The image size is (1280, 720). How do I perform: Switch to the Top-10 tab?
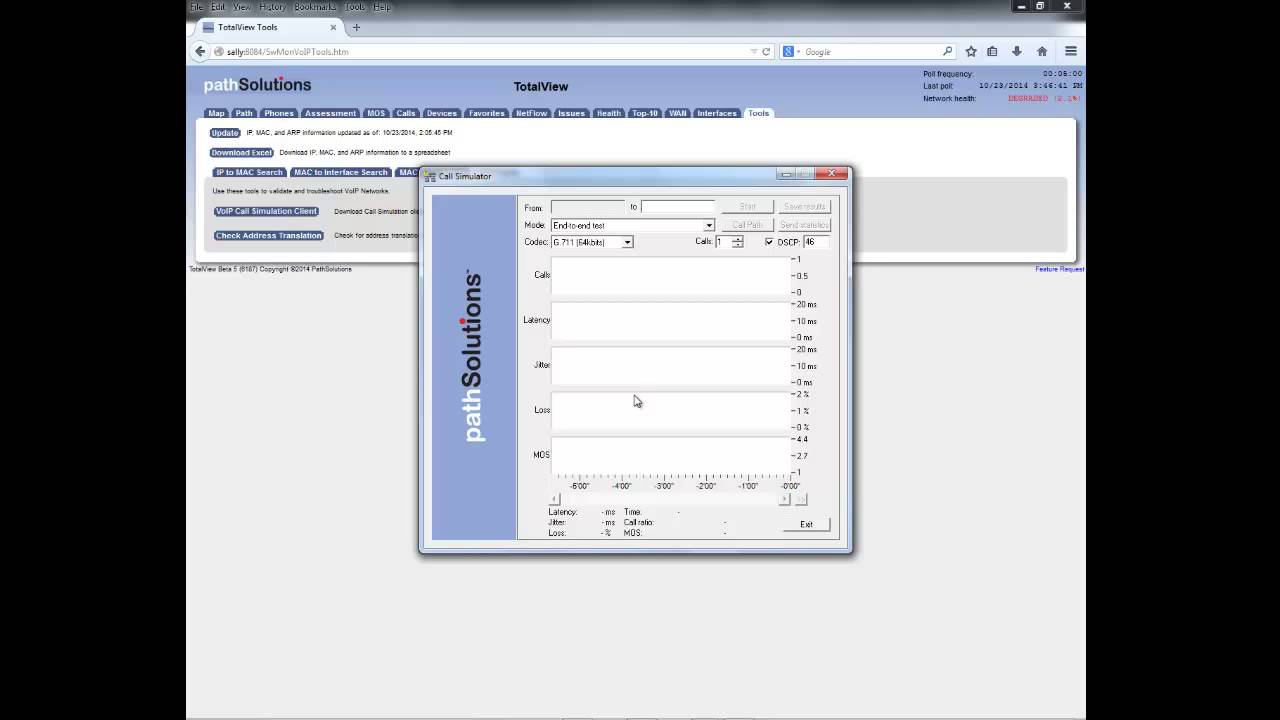(x=645, y=113)
